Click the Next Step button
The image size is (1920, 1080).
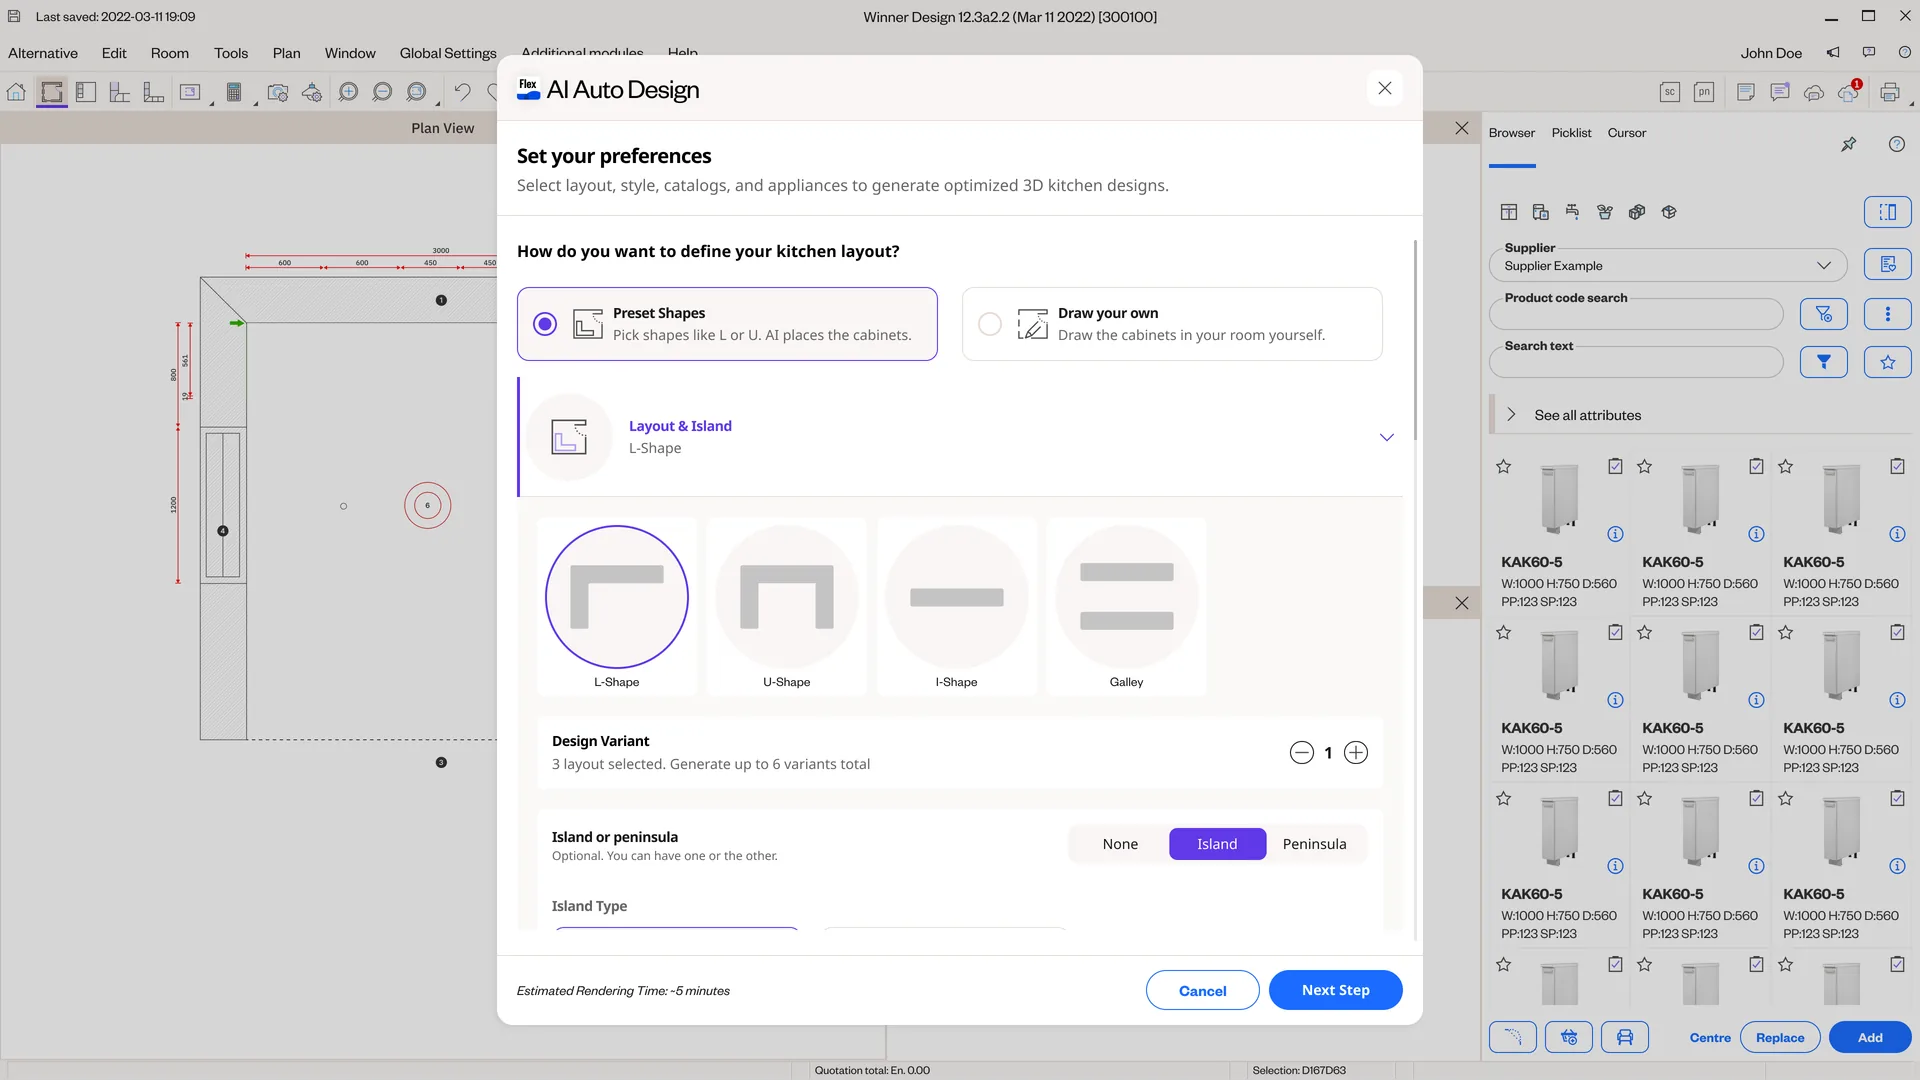1335,990
